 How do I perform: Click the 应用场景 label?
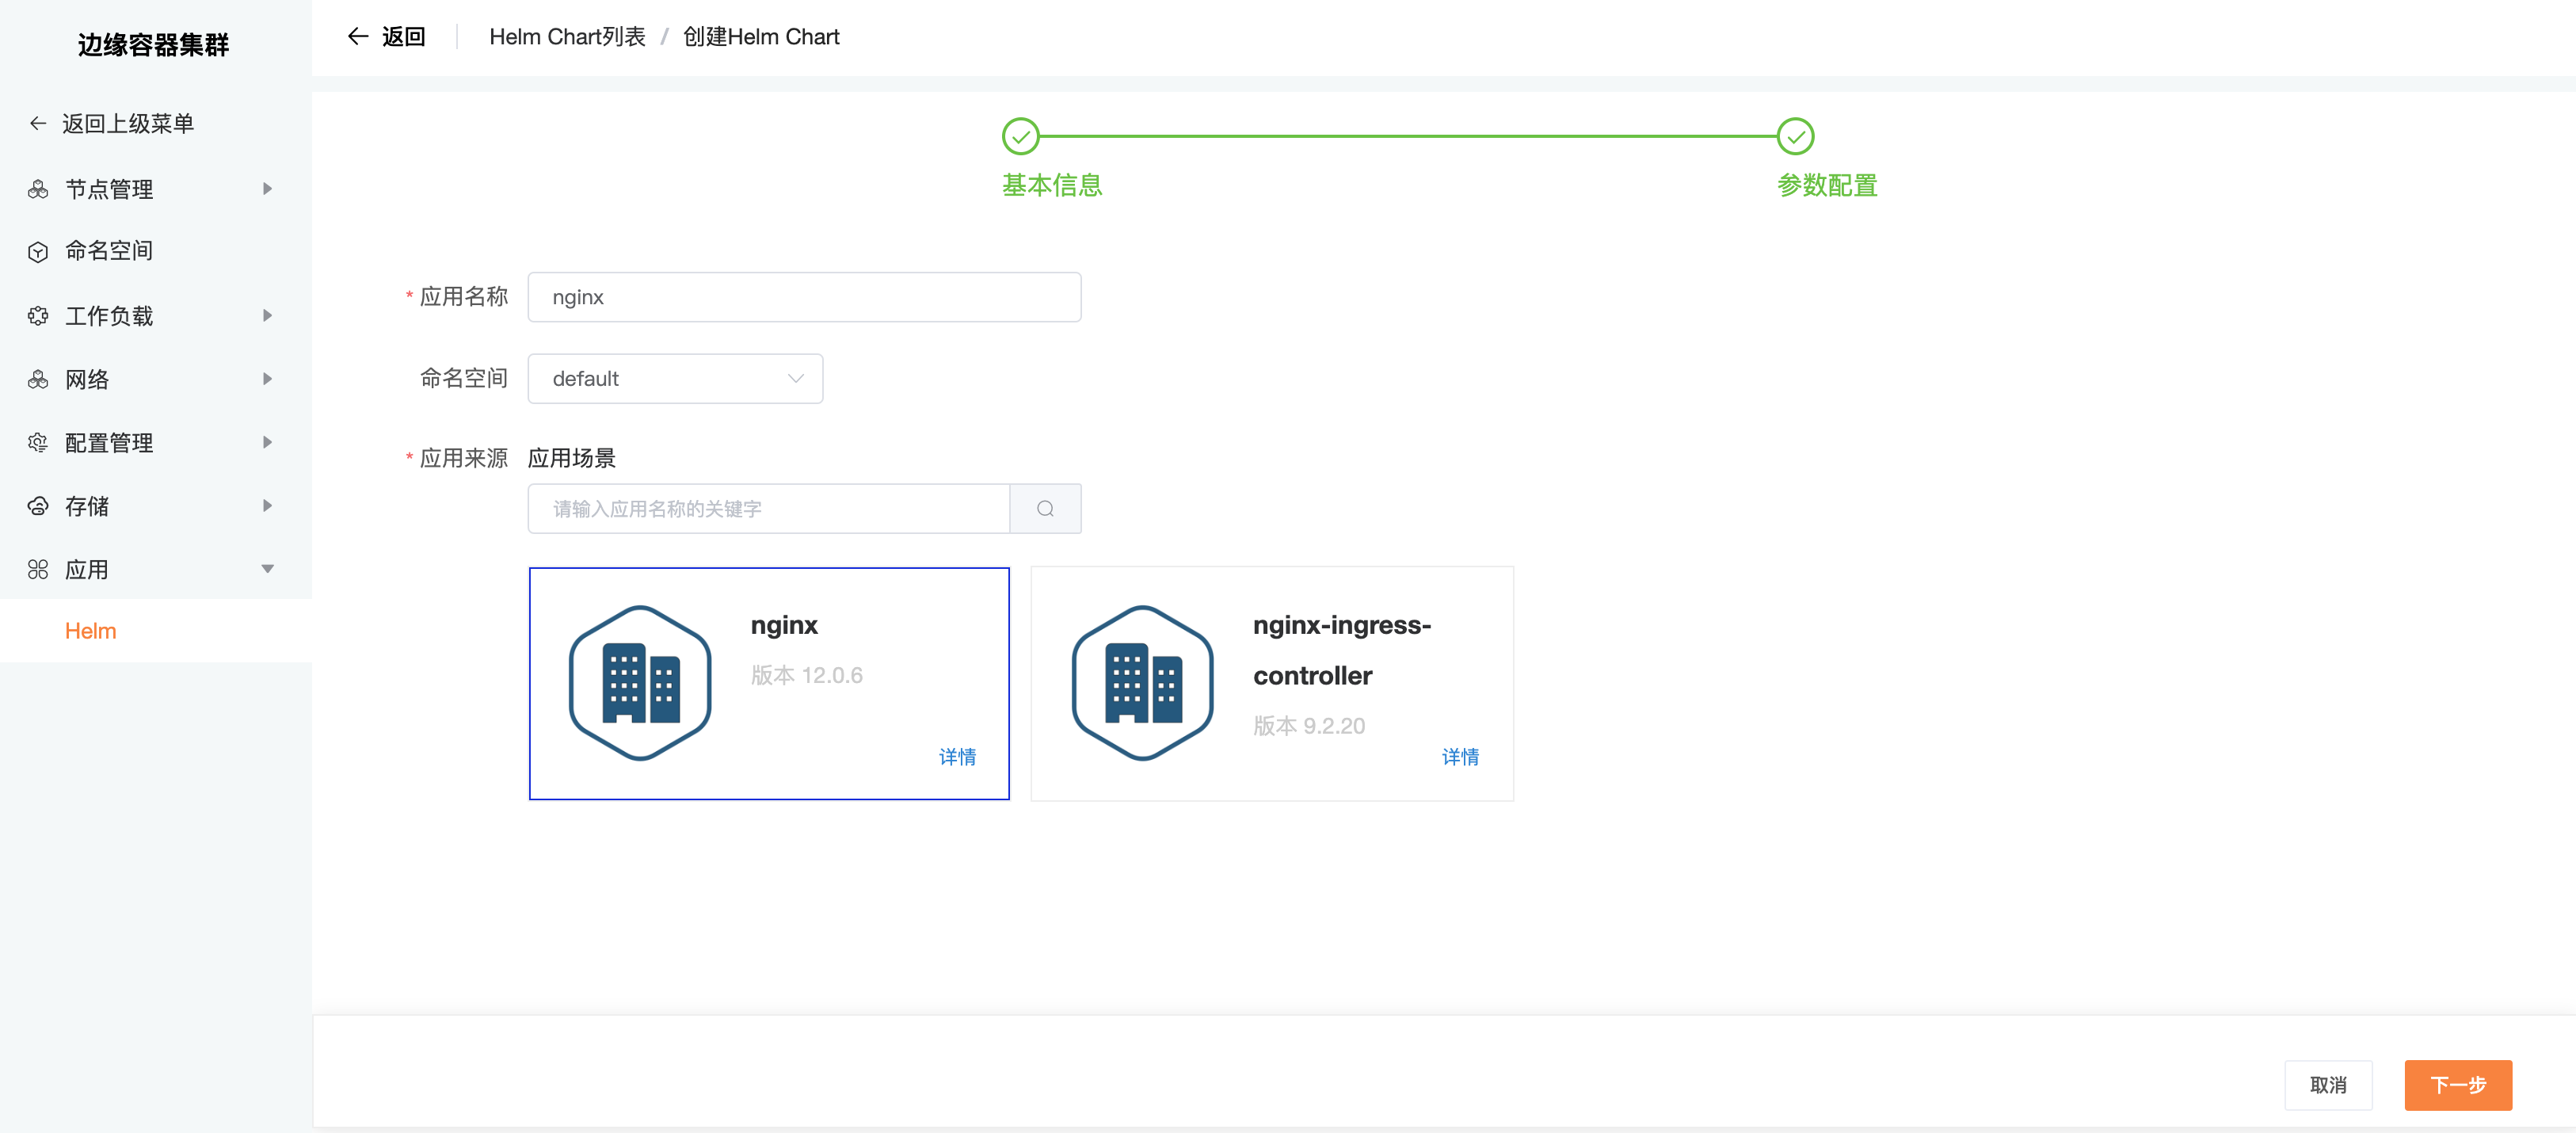pyautogui.click(x=572, y=458)
